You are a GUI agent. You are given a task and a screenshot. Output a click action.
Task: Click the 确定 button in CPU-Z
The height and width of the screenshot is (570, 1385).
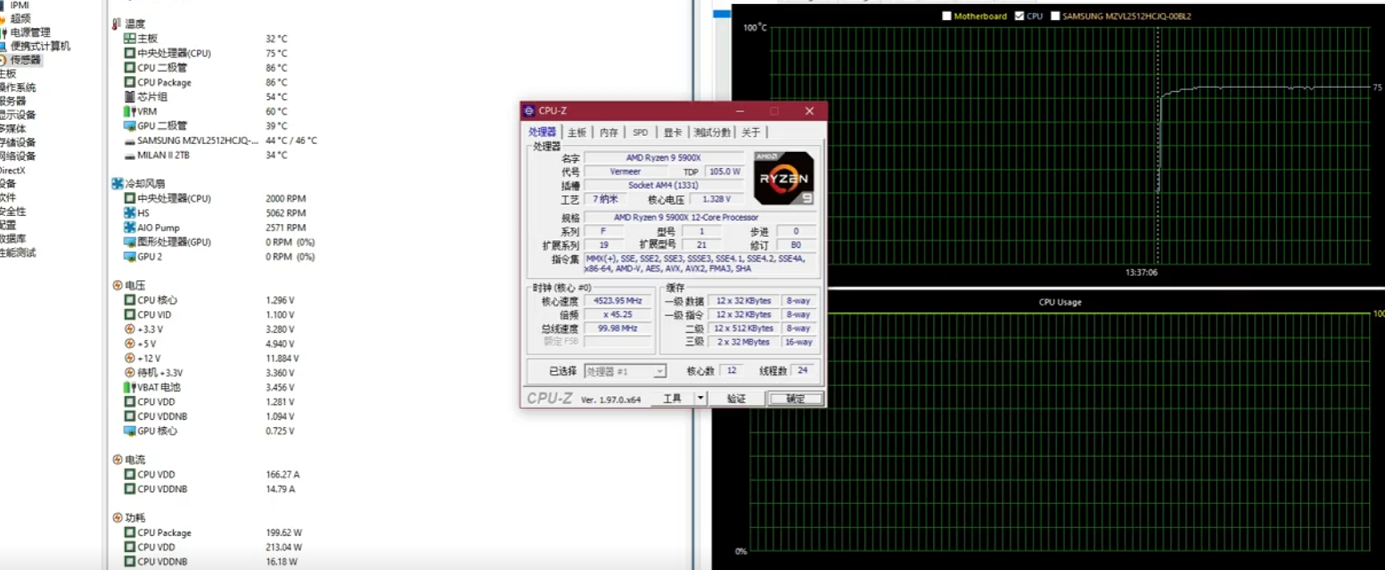coord(795,398)
